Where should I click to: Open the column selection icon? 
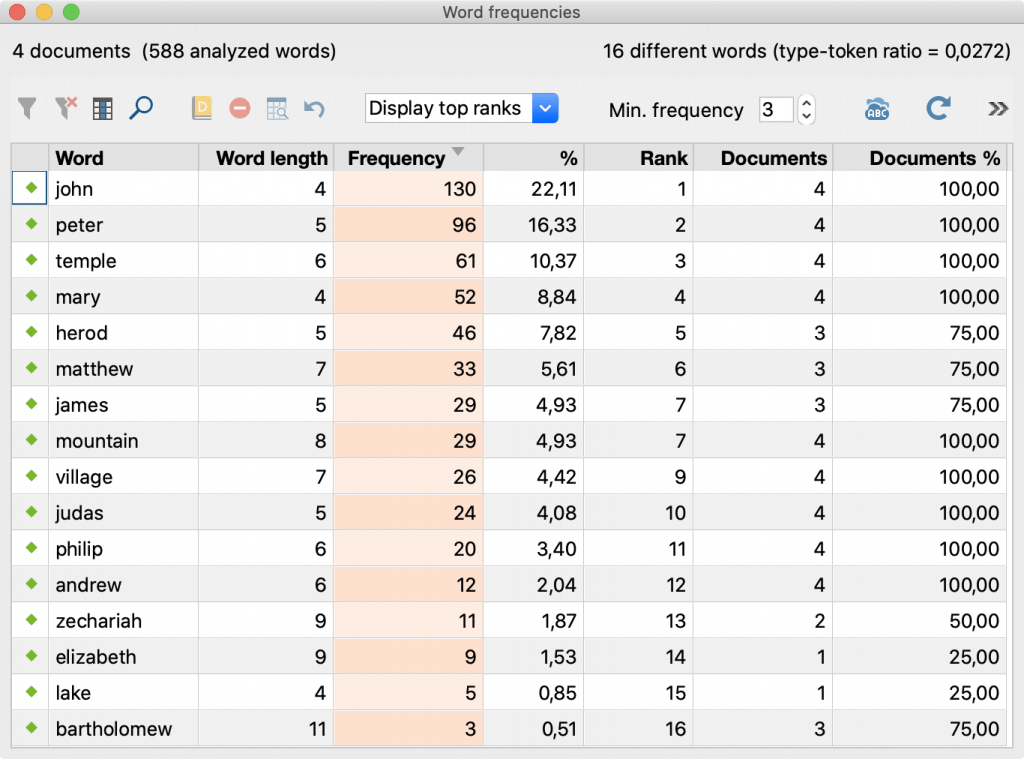tap(102, 109)
